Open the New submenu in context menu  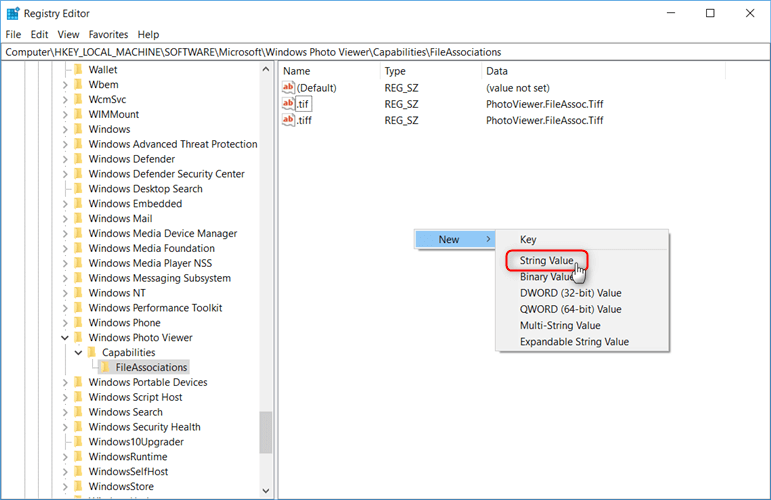455,239
